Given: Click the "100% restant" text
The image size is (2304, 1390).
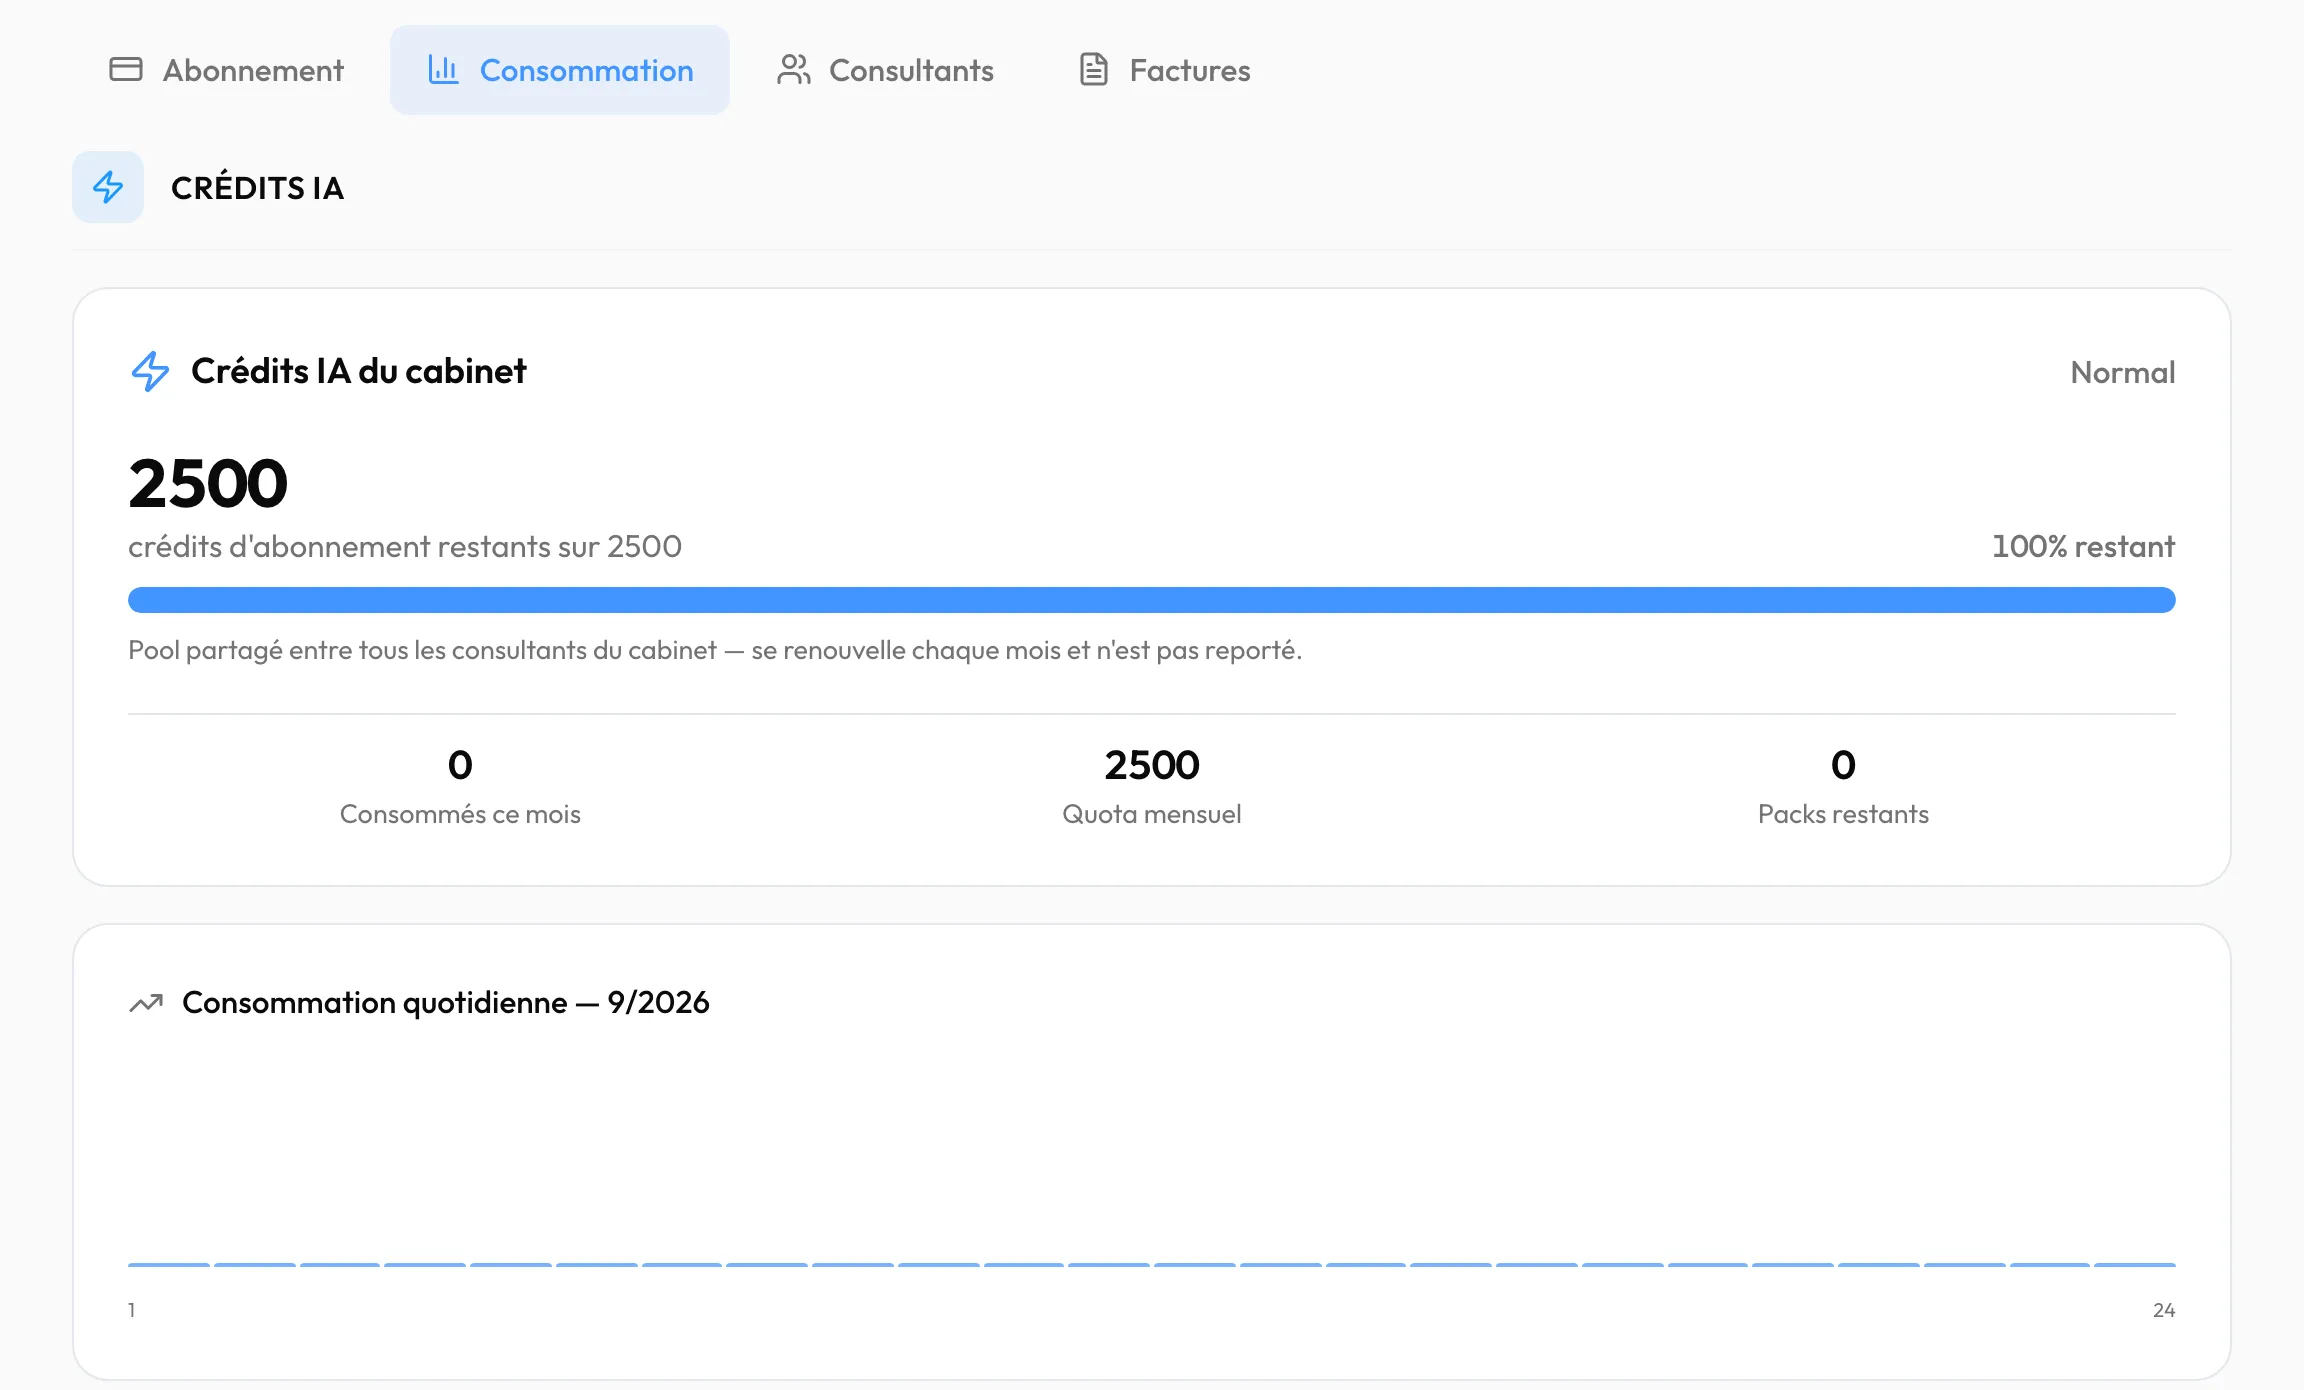Looking at the screenshot, I should point(2083,546).
